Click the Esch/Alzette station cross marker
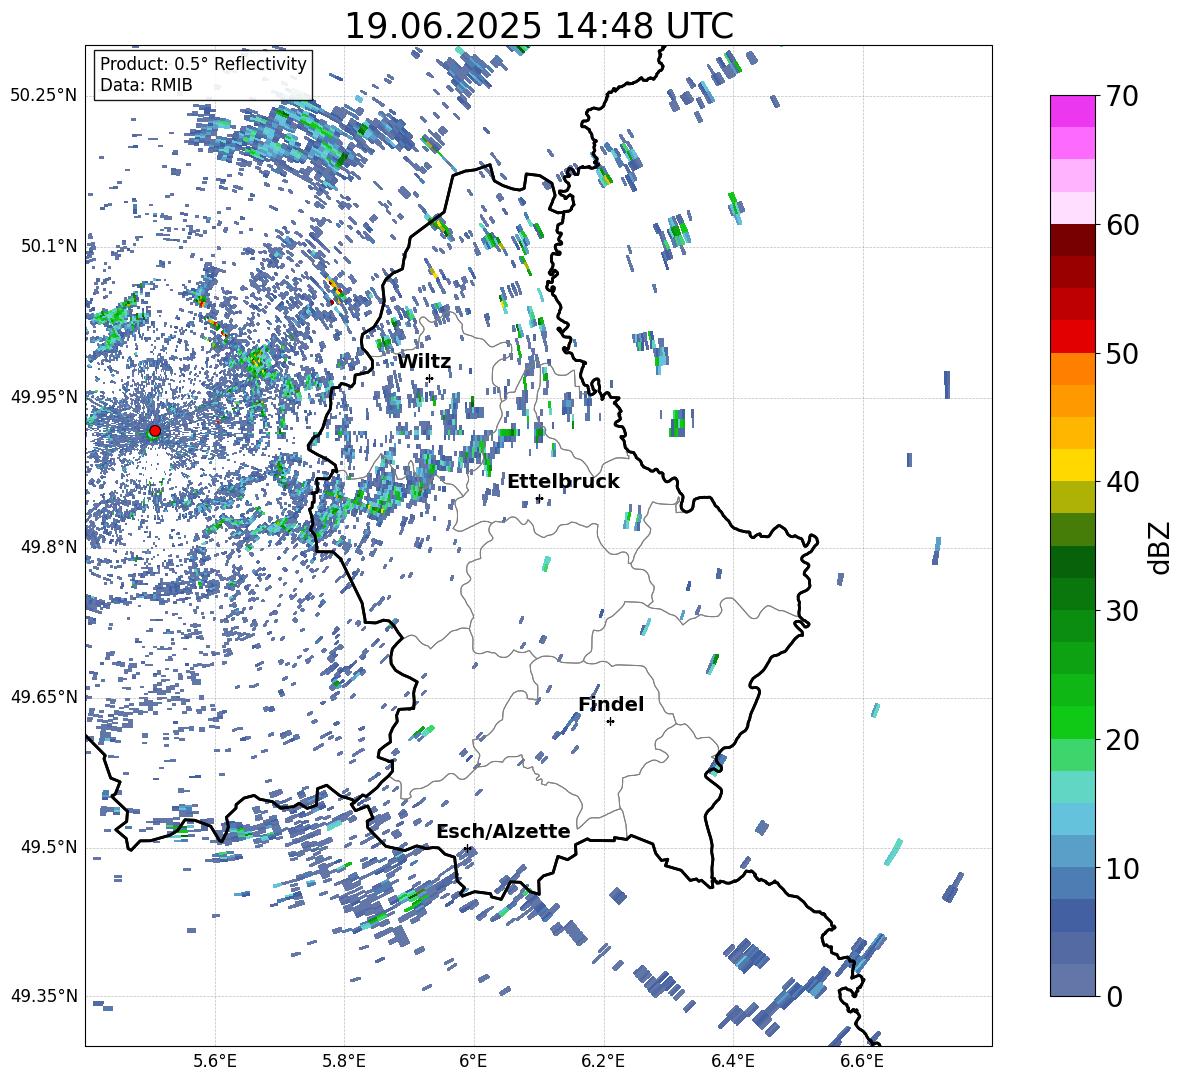The height and width of the screenshot is (1081, 1184). pos(468,848)
